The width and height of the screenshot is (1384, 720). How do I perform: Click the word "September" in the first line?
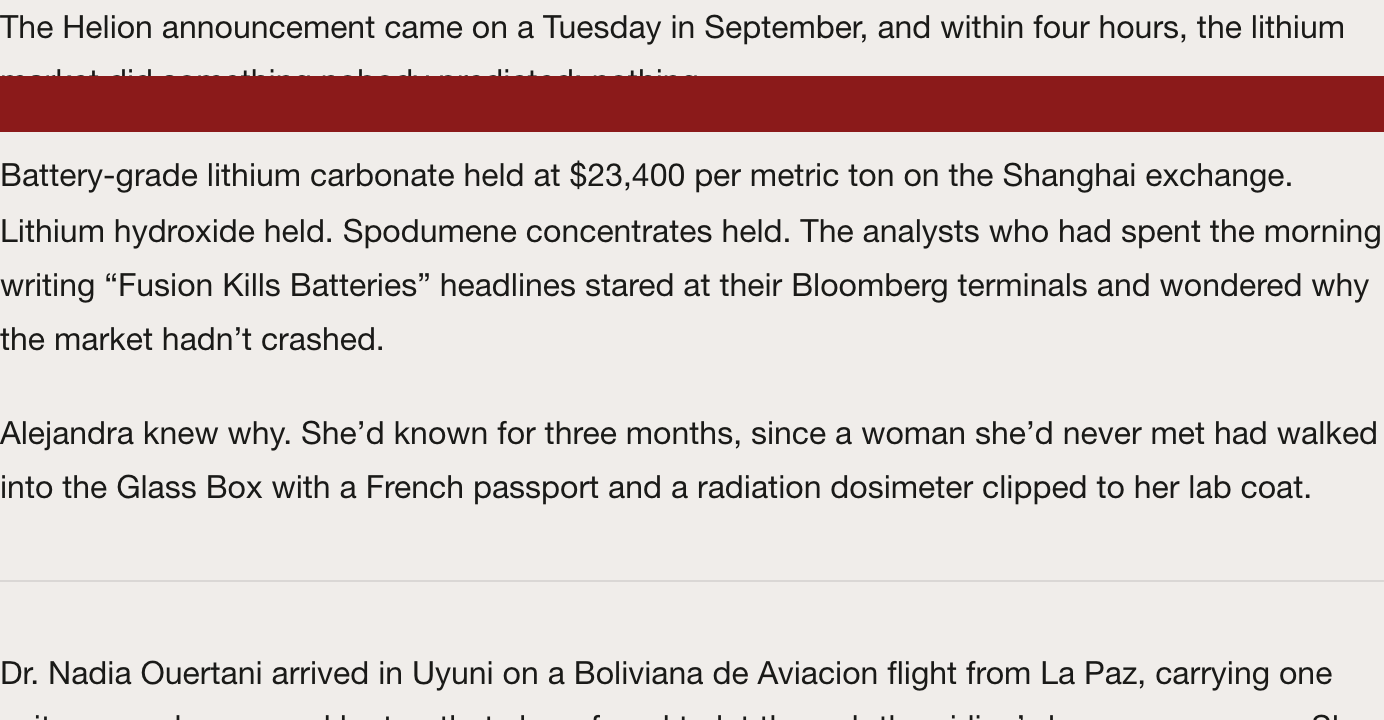click(785, 28)
